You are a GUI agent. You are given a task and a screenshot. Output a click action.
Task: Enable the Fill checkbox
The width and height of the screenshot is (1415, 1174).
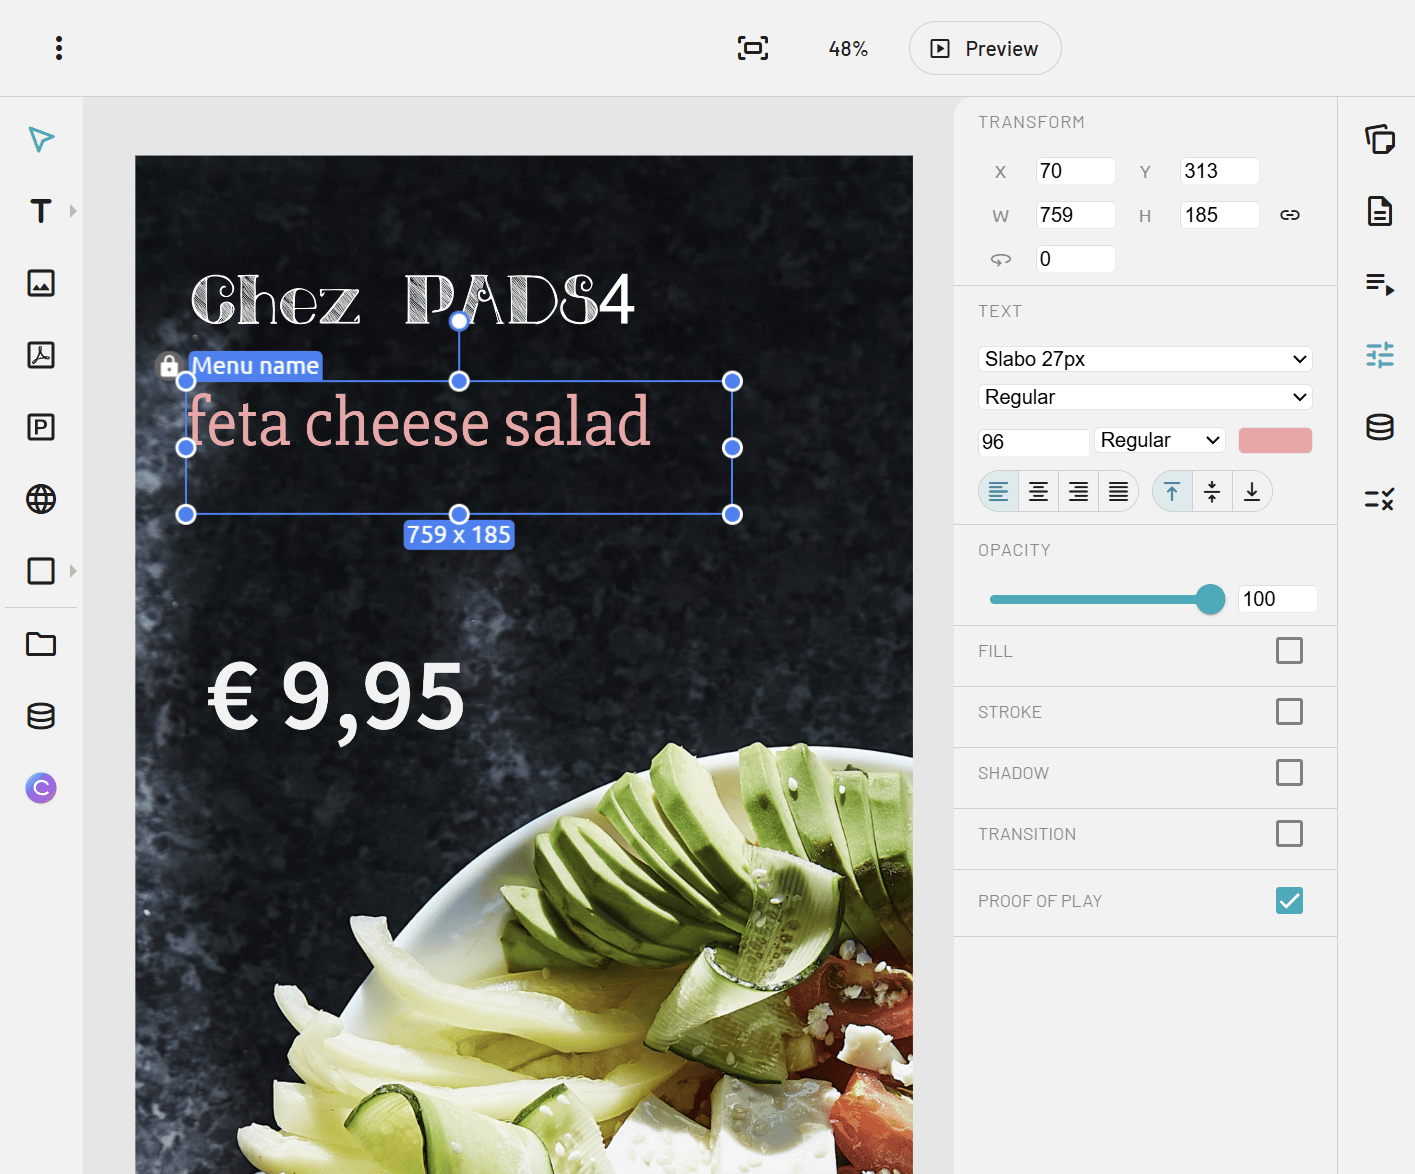1289,651
